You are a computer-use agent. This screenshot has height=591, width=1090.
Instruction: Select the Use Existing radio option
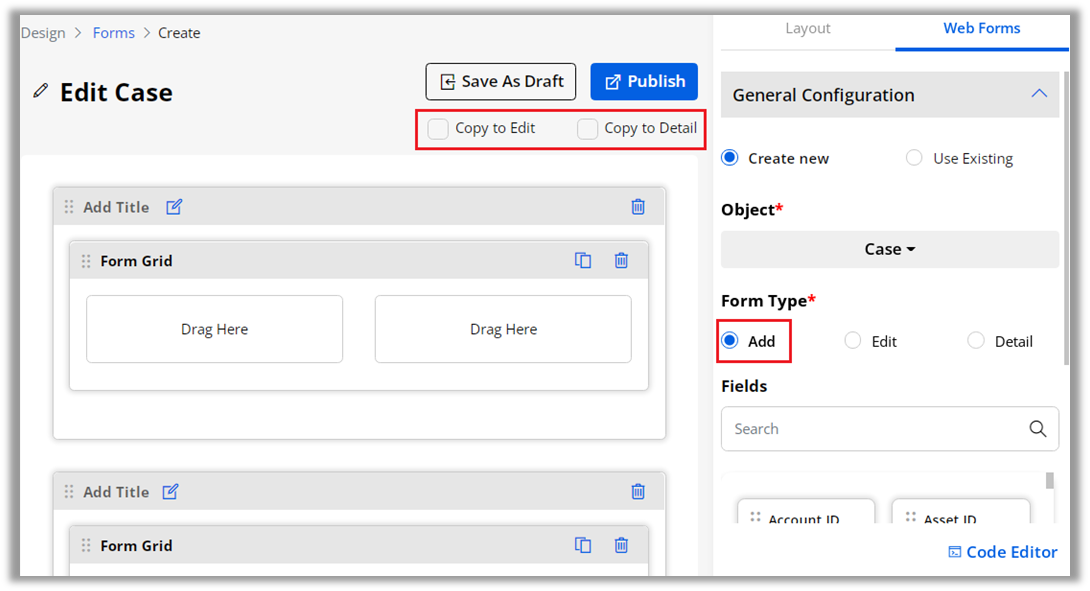pyautogui.click(x=914, y=158)
